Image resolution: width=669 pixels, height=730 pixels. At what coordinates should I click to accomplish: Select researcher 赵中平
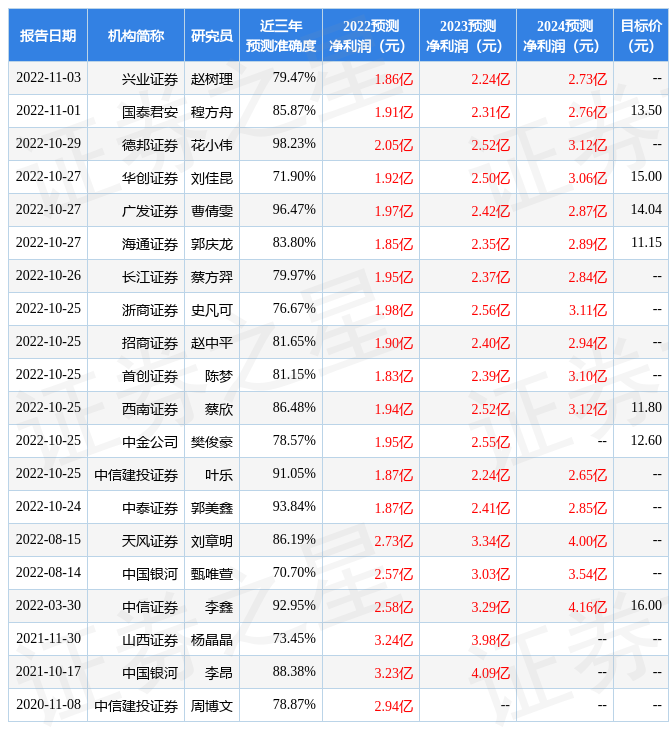click(x=212, y=344)
